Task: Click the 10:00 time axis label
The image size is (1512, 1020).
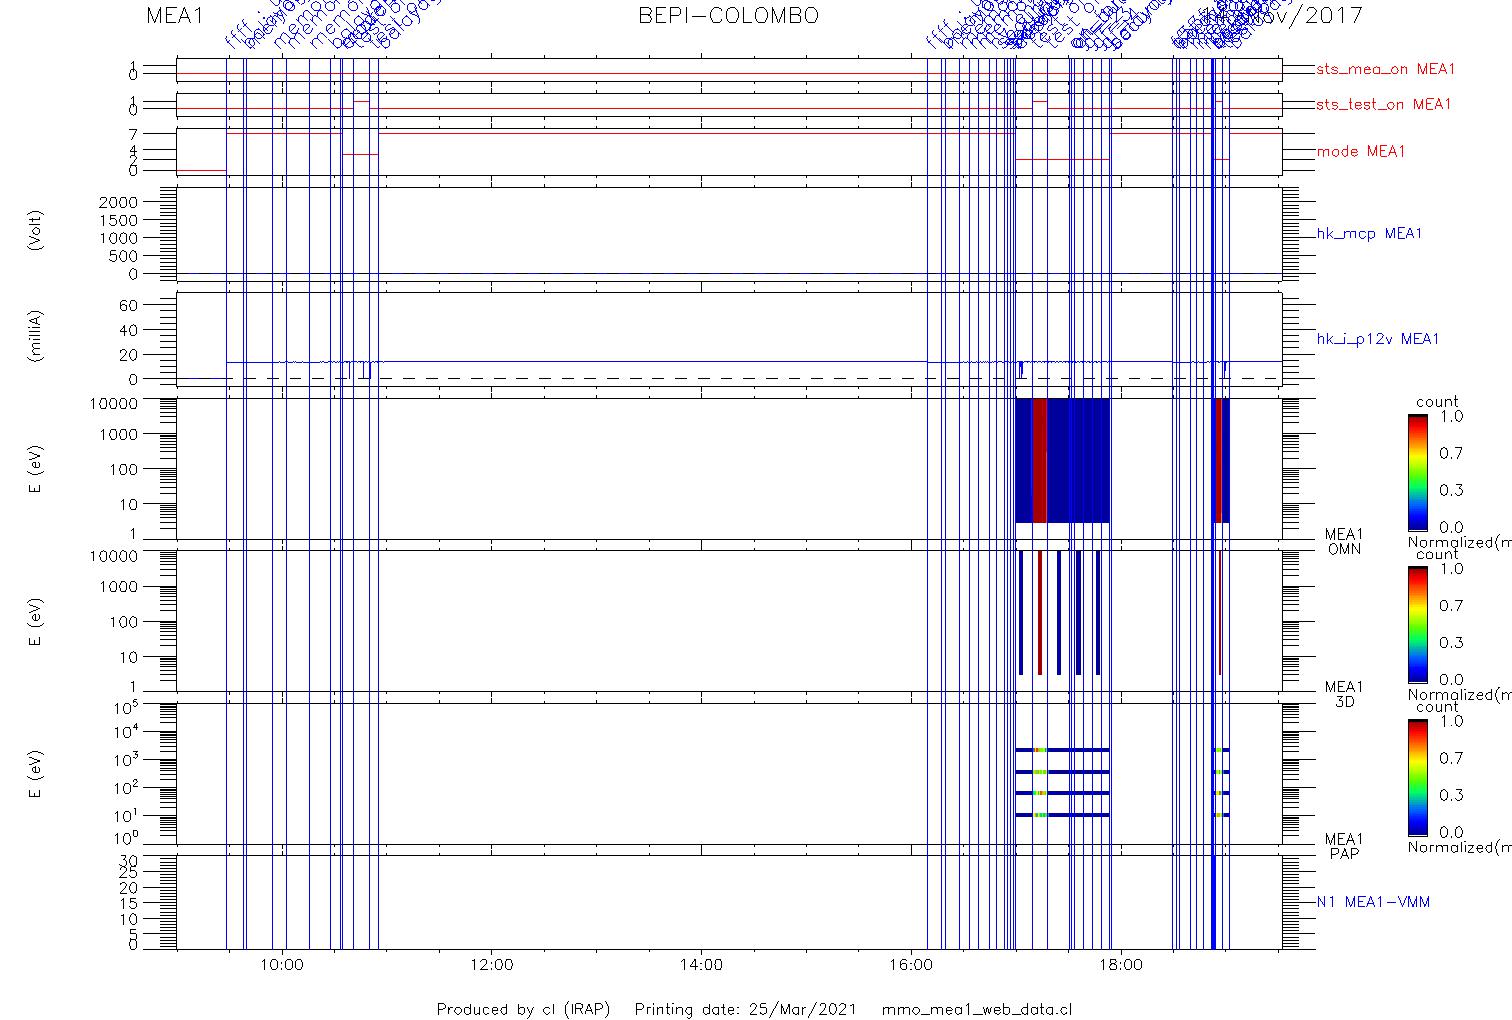Action: (x=282, y=965)
